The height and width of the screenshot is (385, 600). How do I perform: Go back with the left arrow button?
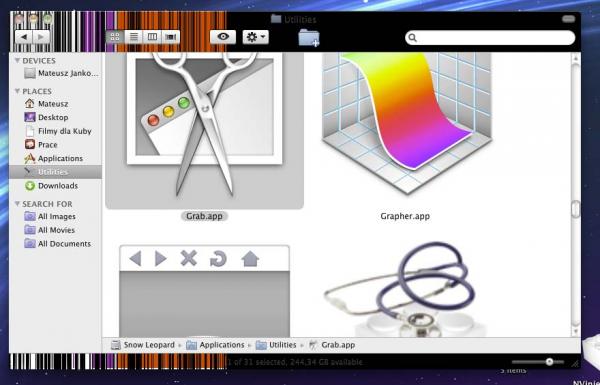[x=24, y=37]
